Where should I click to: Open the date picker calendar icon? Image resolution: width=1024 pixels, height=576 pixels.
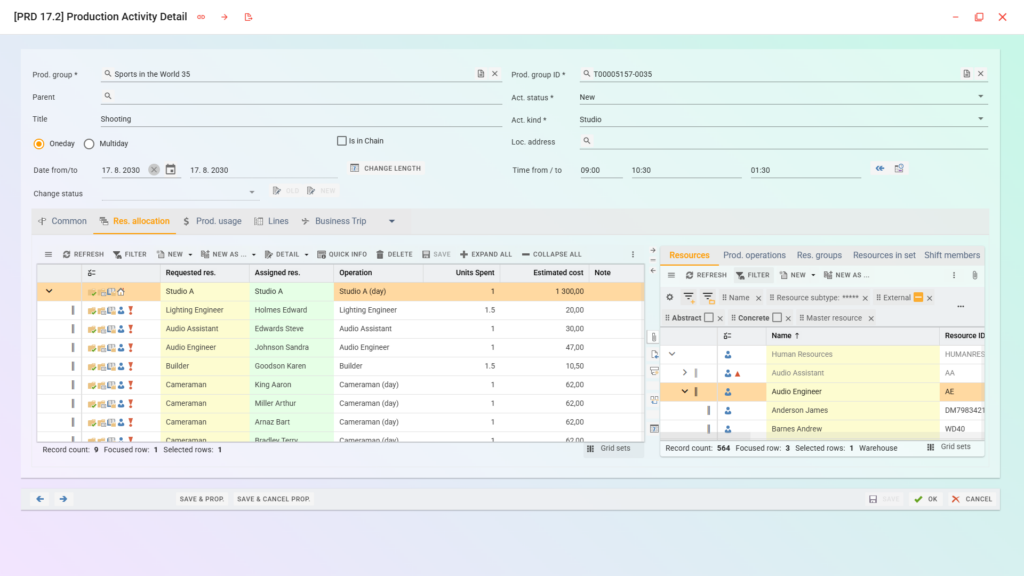171,170
